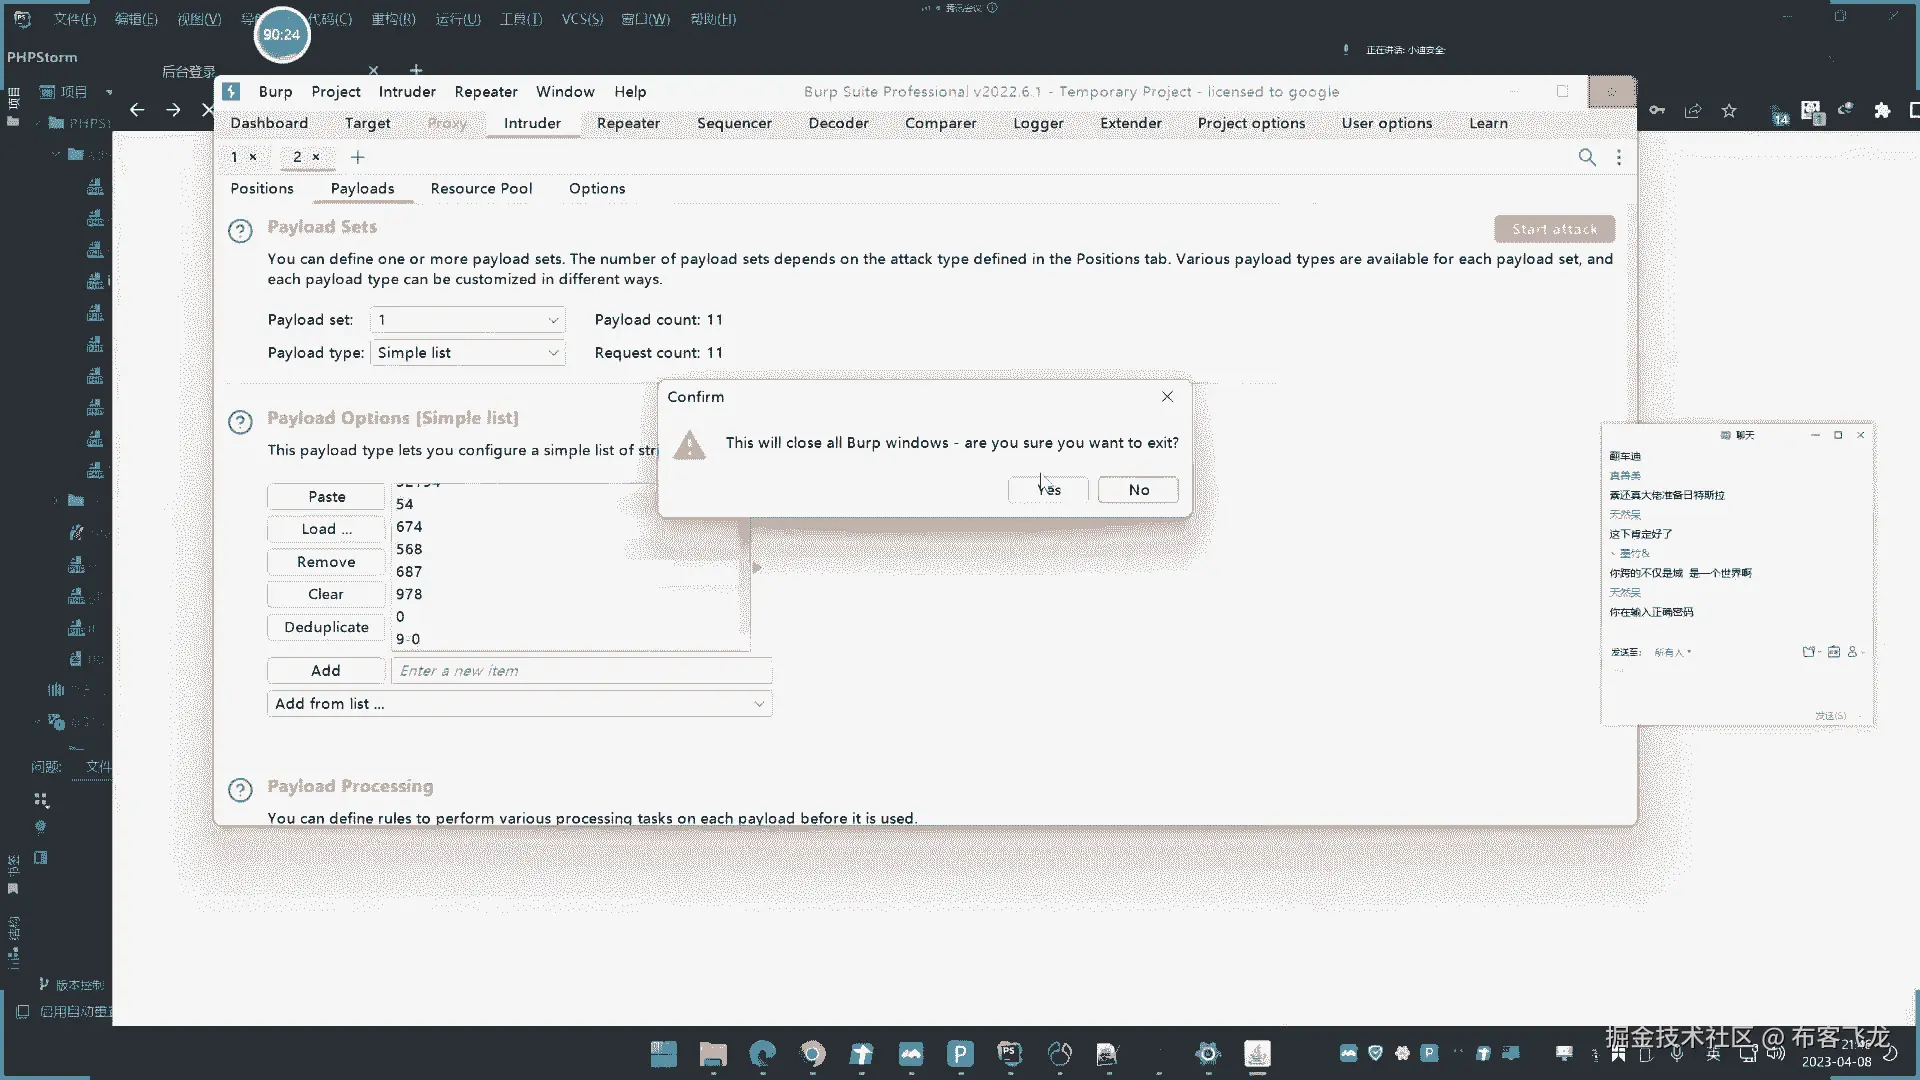The width and height of the screenshot is (1920, 1080).
Task: Click the Payload Options help question icon
Action: pos(240,422)
